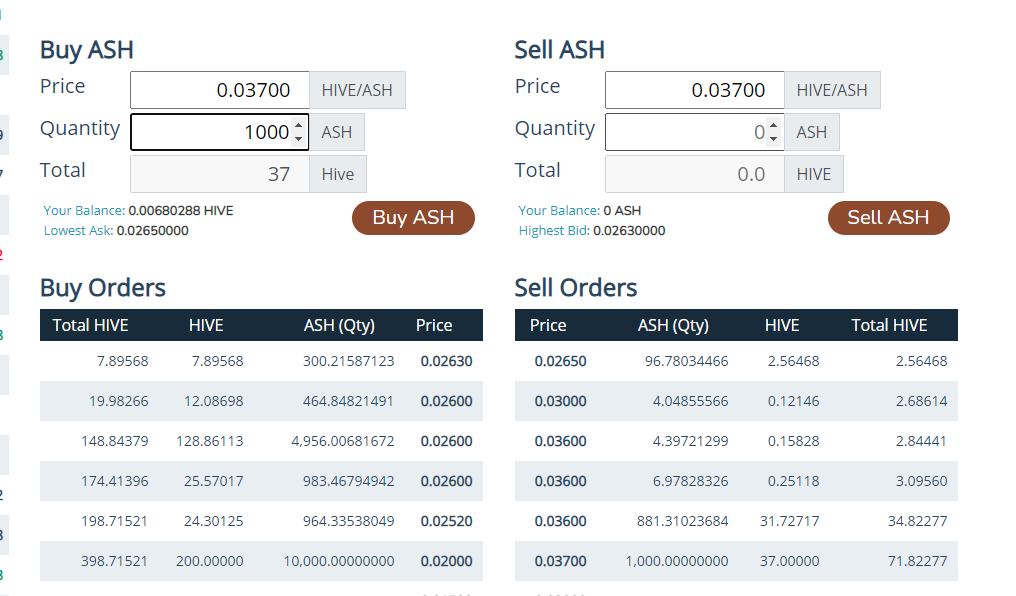1016x596 pixels.
Task: Select buy order priced 0.02000
Action: [x=261, y=561]
